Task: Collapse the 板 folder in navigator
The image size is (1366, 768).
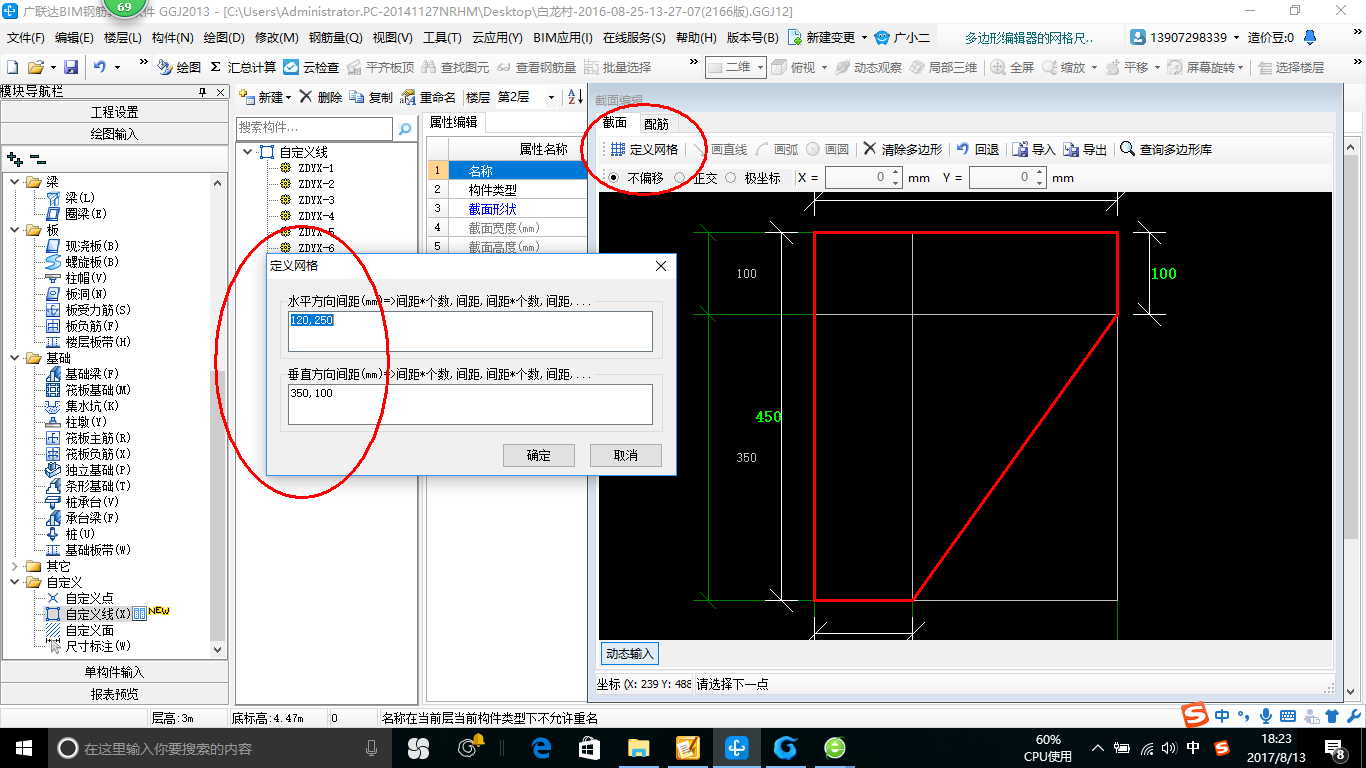Action: [15, 230]
